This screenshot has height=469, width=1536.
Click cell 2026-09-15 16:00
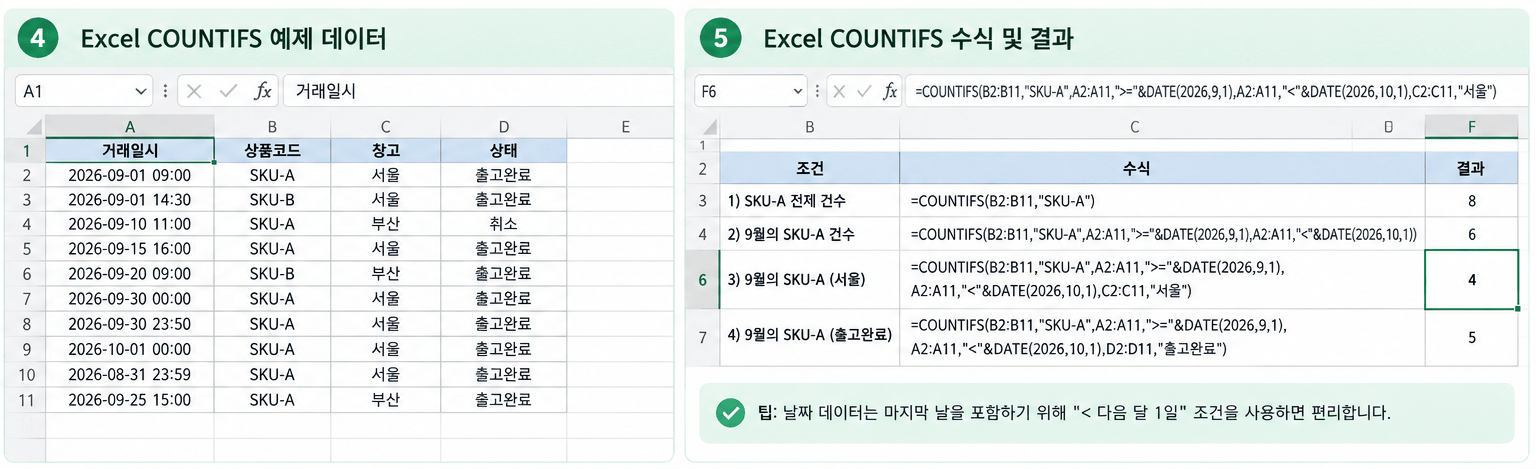(130, 248)
